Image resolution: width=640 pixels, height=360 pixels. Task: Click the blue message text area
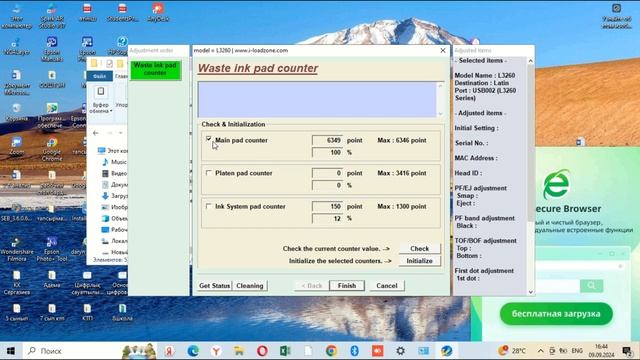pos(317,100)
